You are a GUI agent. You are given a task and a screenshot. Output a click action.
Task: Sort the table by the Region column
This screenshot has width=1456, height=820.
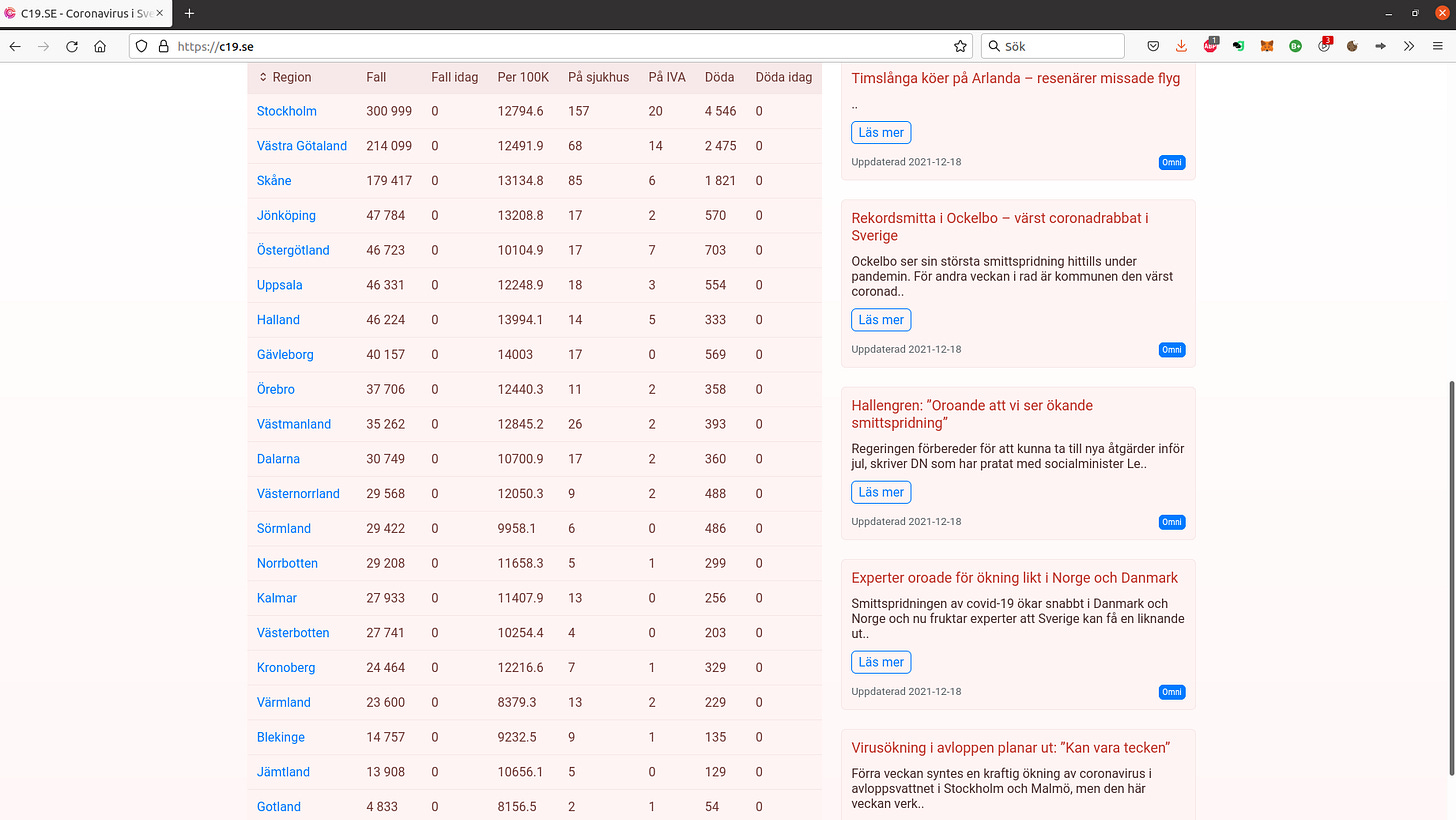[285, 77]
